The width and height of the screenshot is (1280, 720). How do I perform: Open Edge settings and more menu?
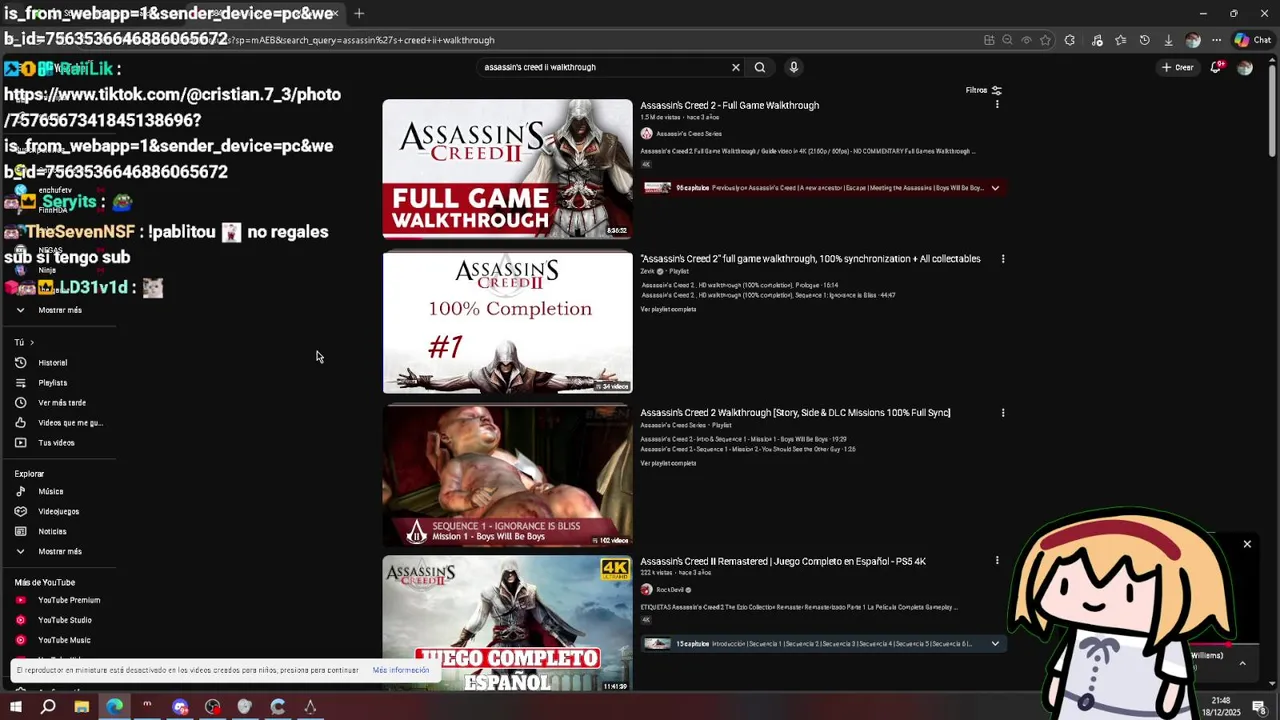[x=1216, y=40]
